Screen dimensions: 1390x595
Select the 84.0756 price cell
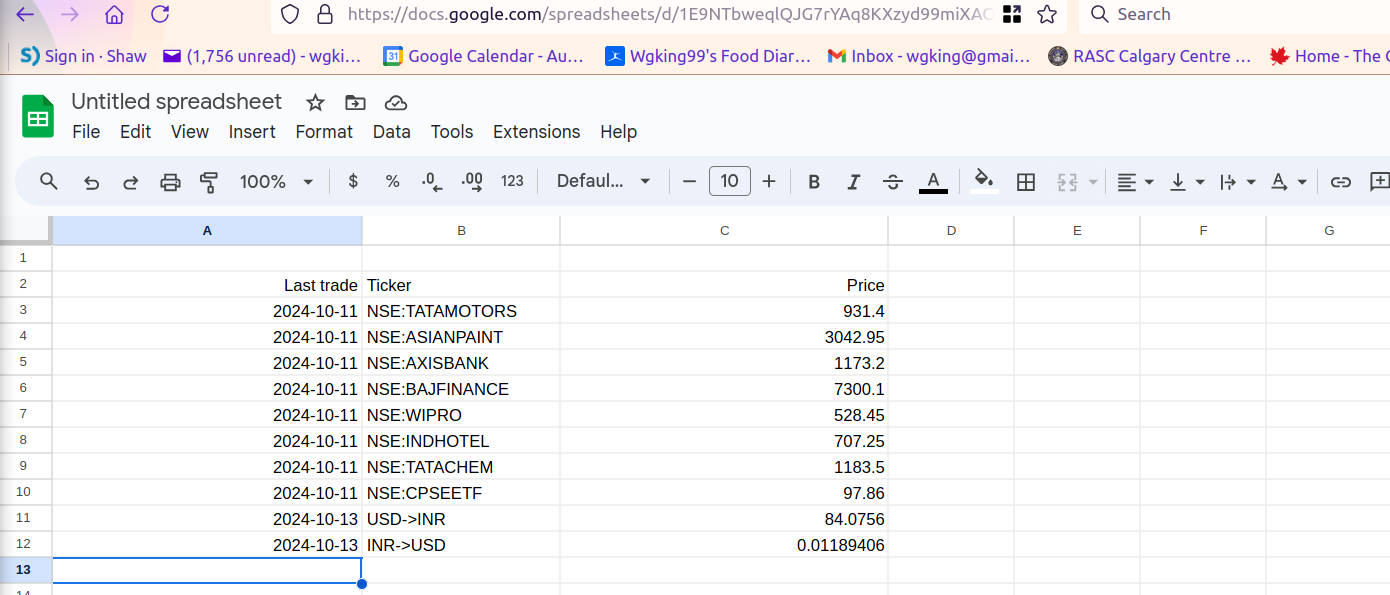[724, 519]
